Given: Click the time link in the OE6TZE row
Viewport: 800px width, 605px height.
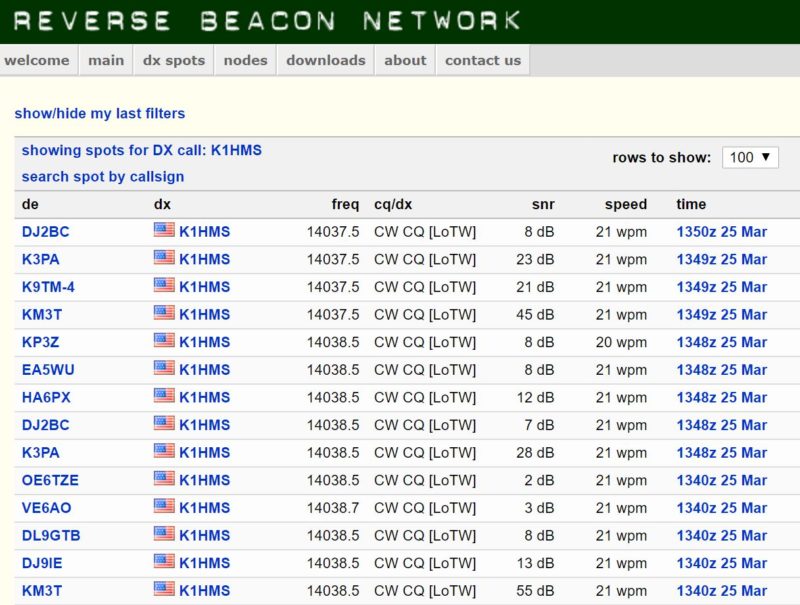Looking at the screenshot, I should (x=721, y=481).
